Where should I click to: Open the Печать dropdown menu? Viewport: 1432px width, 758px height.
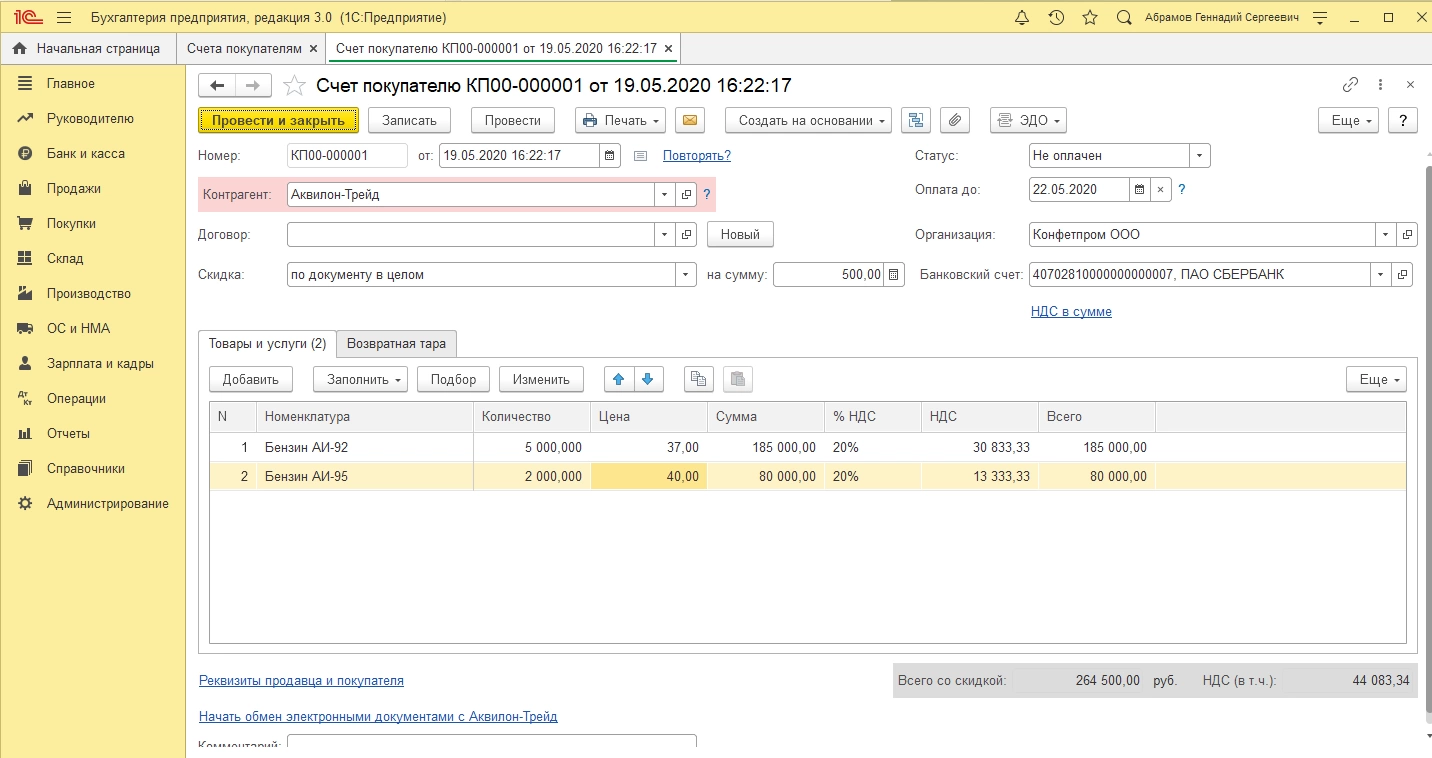click(620, 120)
